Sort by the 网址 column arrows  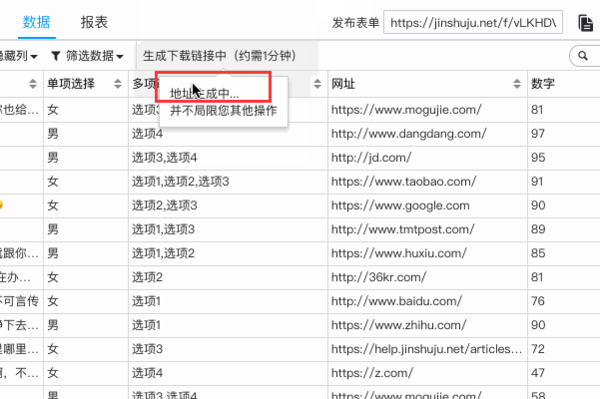(x=517, y=84)
